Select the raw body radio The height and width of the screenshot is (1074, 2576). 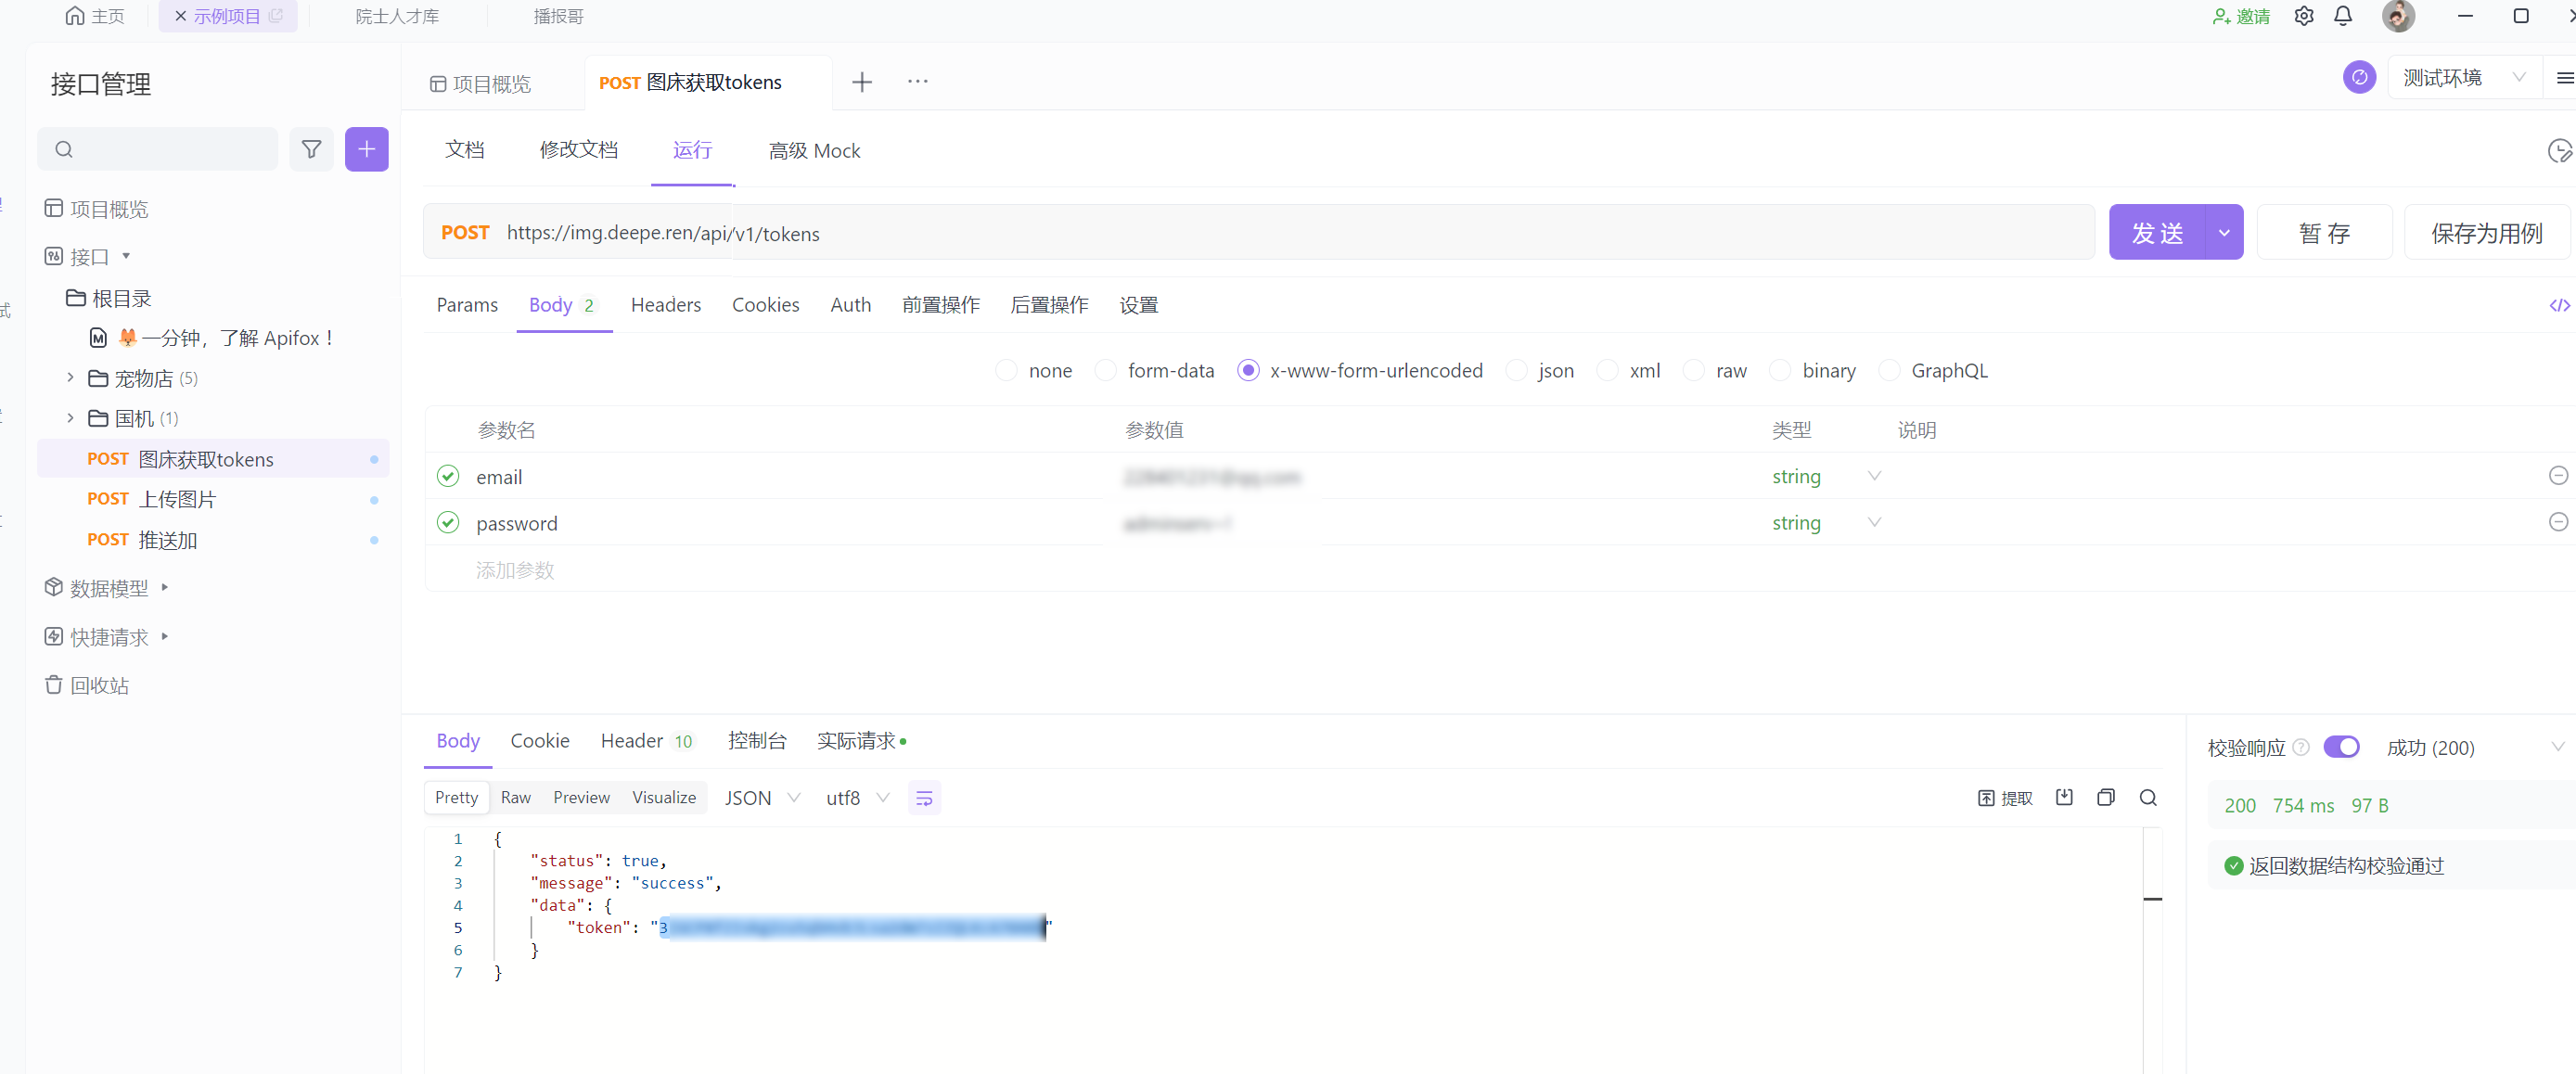click(1693, 371)
